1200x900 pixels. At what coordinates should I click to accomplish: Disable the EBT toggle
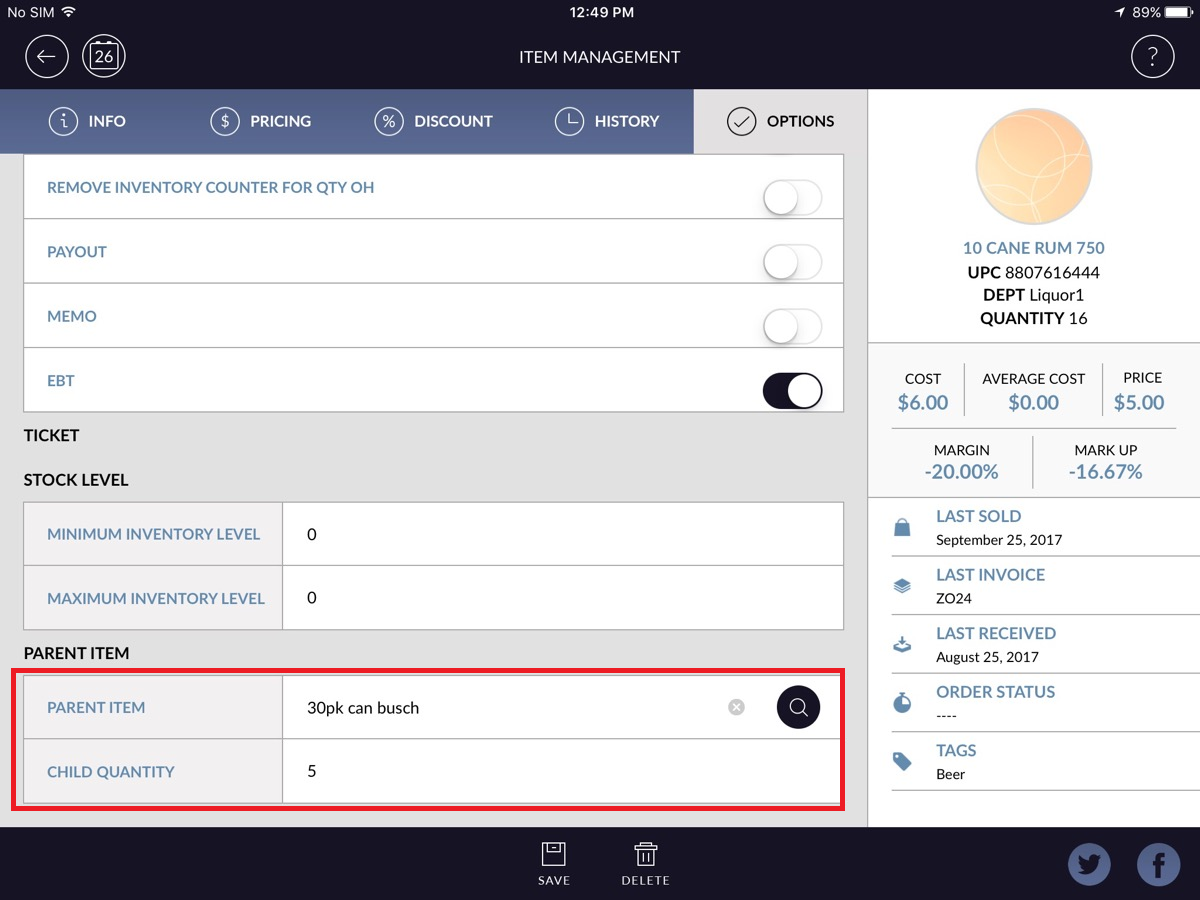(792, 391)
